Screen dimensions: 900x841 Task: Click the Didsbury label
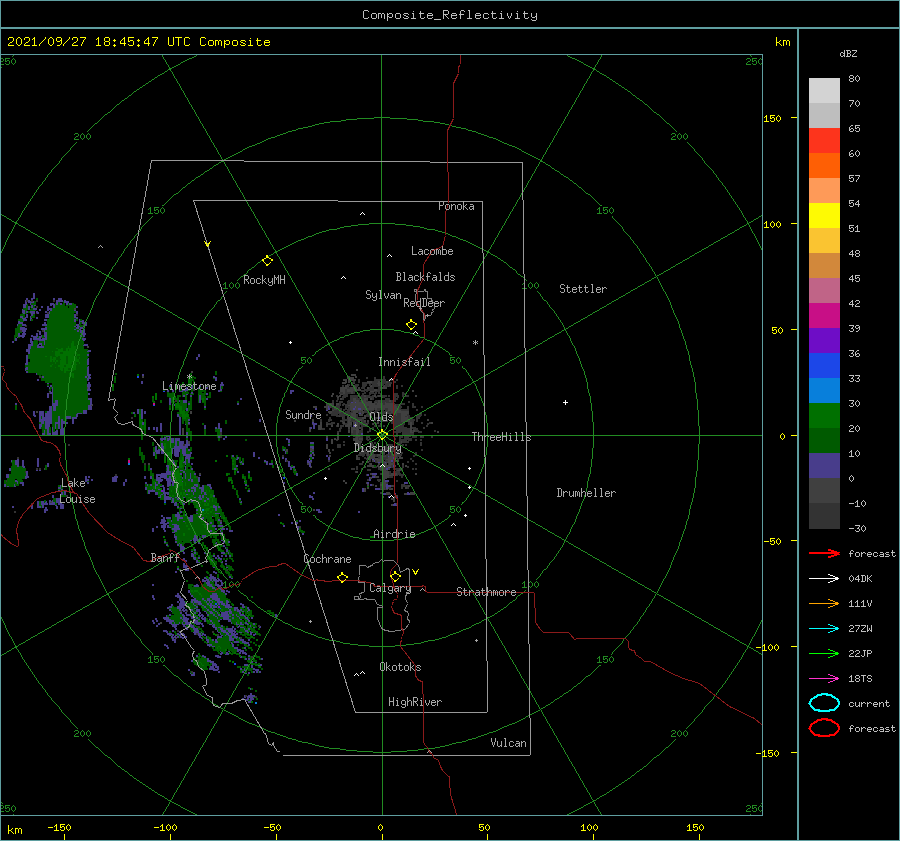click(x=378, y=448)
